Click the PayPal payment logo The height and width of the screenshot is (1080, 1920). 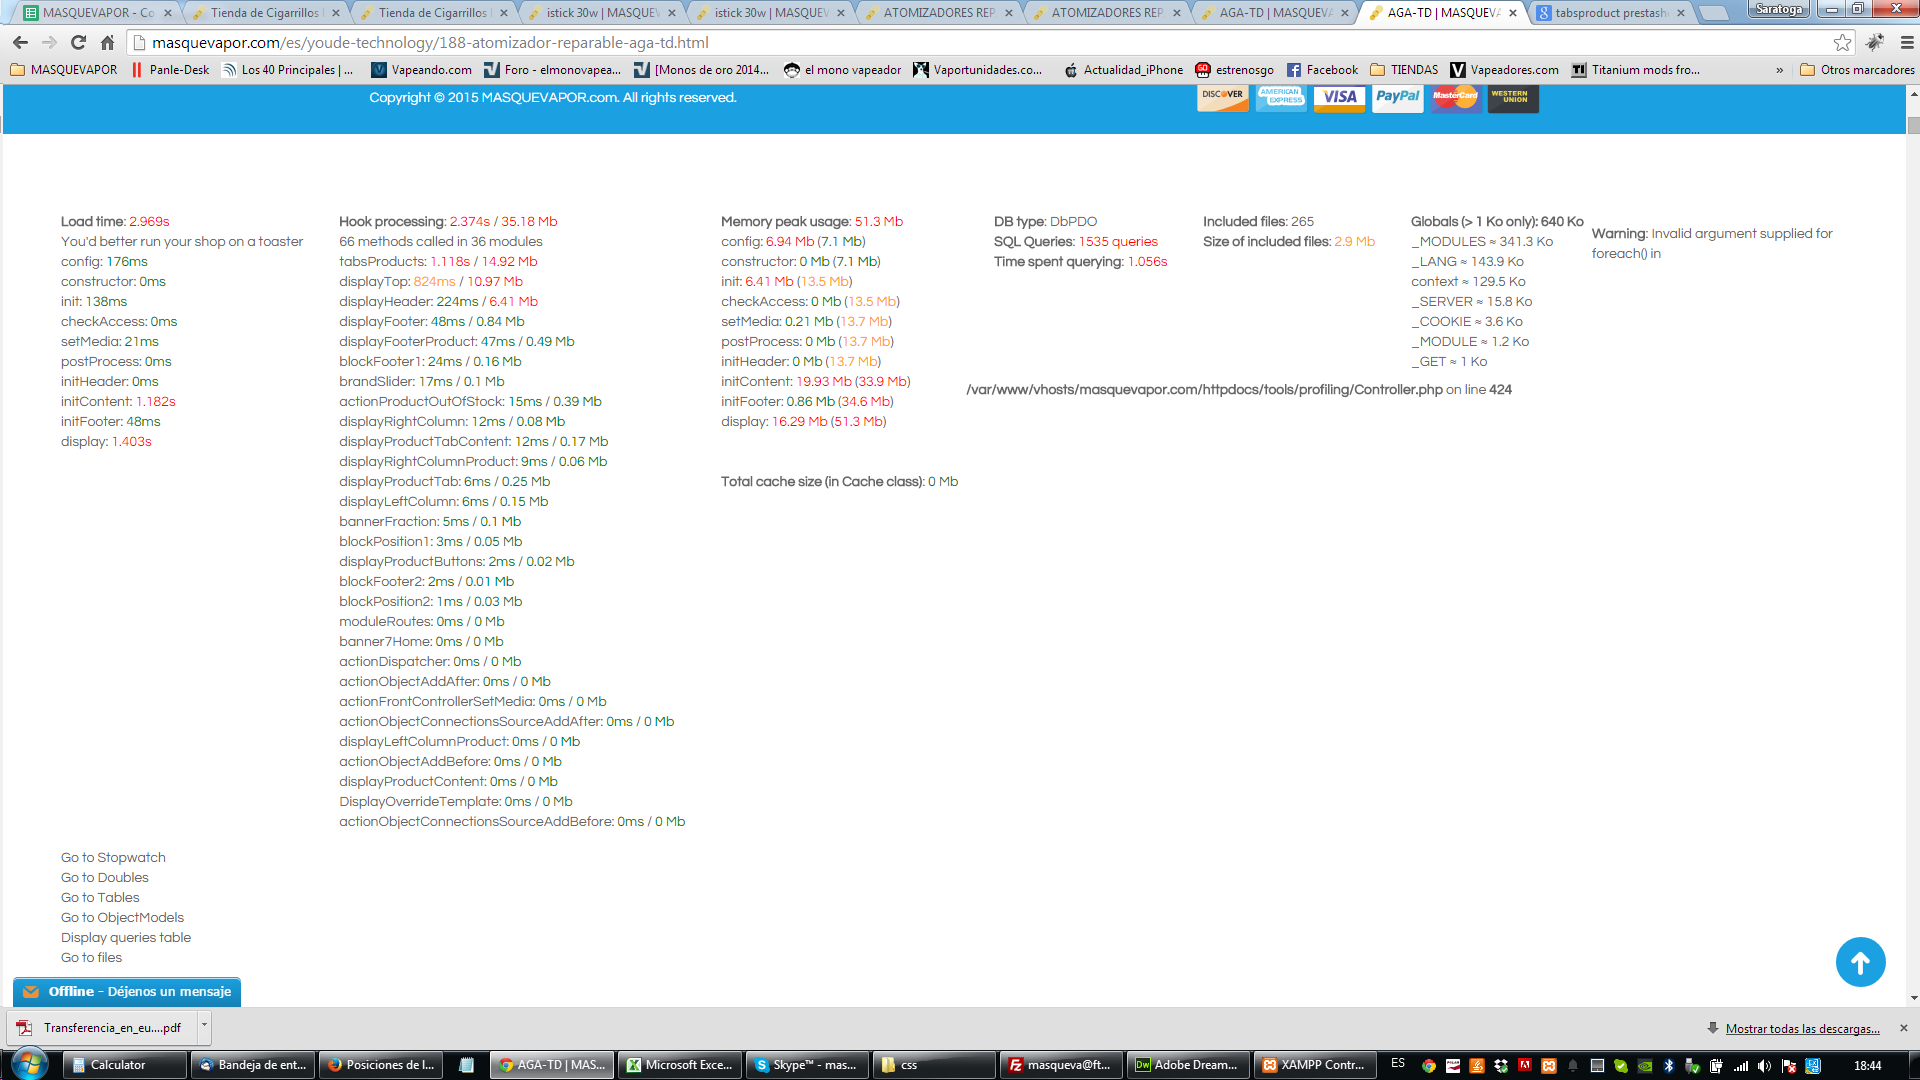(x=1397, y=97)
